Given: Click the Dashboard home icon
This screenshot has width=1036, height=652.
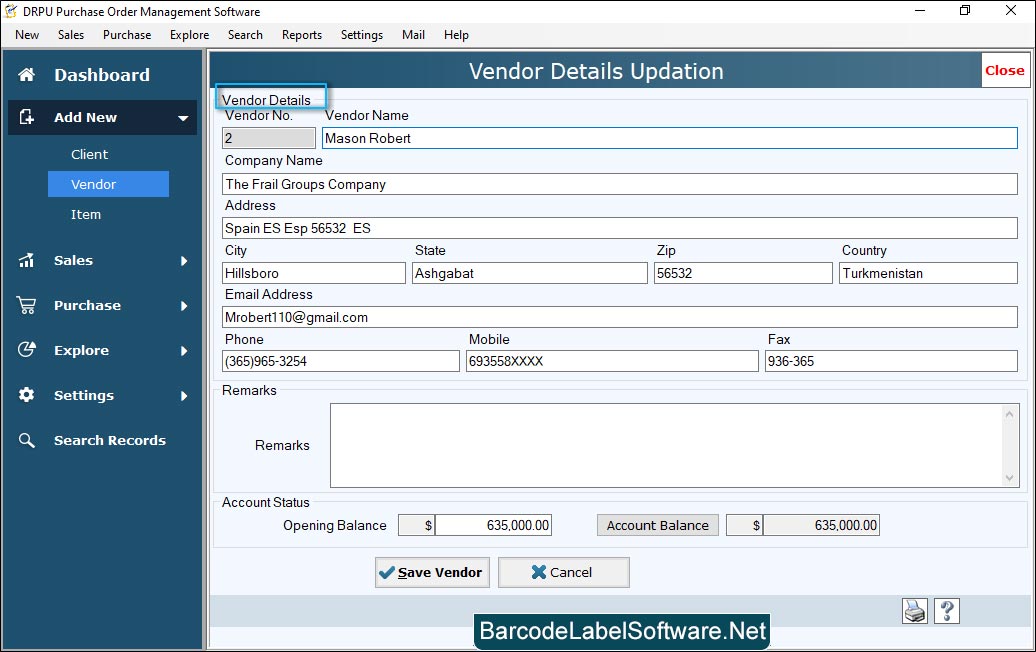Looking at the screenshot, I should [x=27, y=75].
